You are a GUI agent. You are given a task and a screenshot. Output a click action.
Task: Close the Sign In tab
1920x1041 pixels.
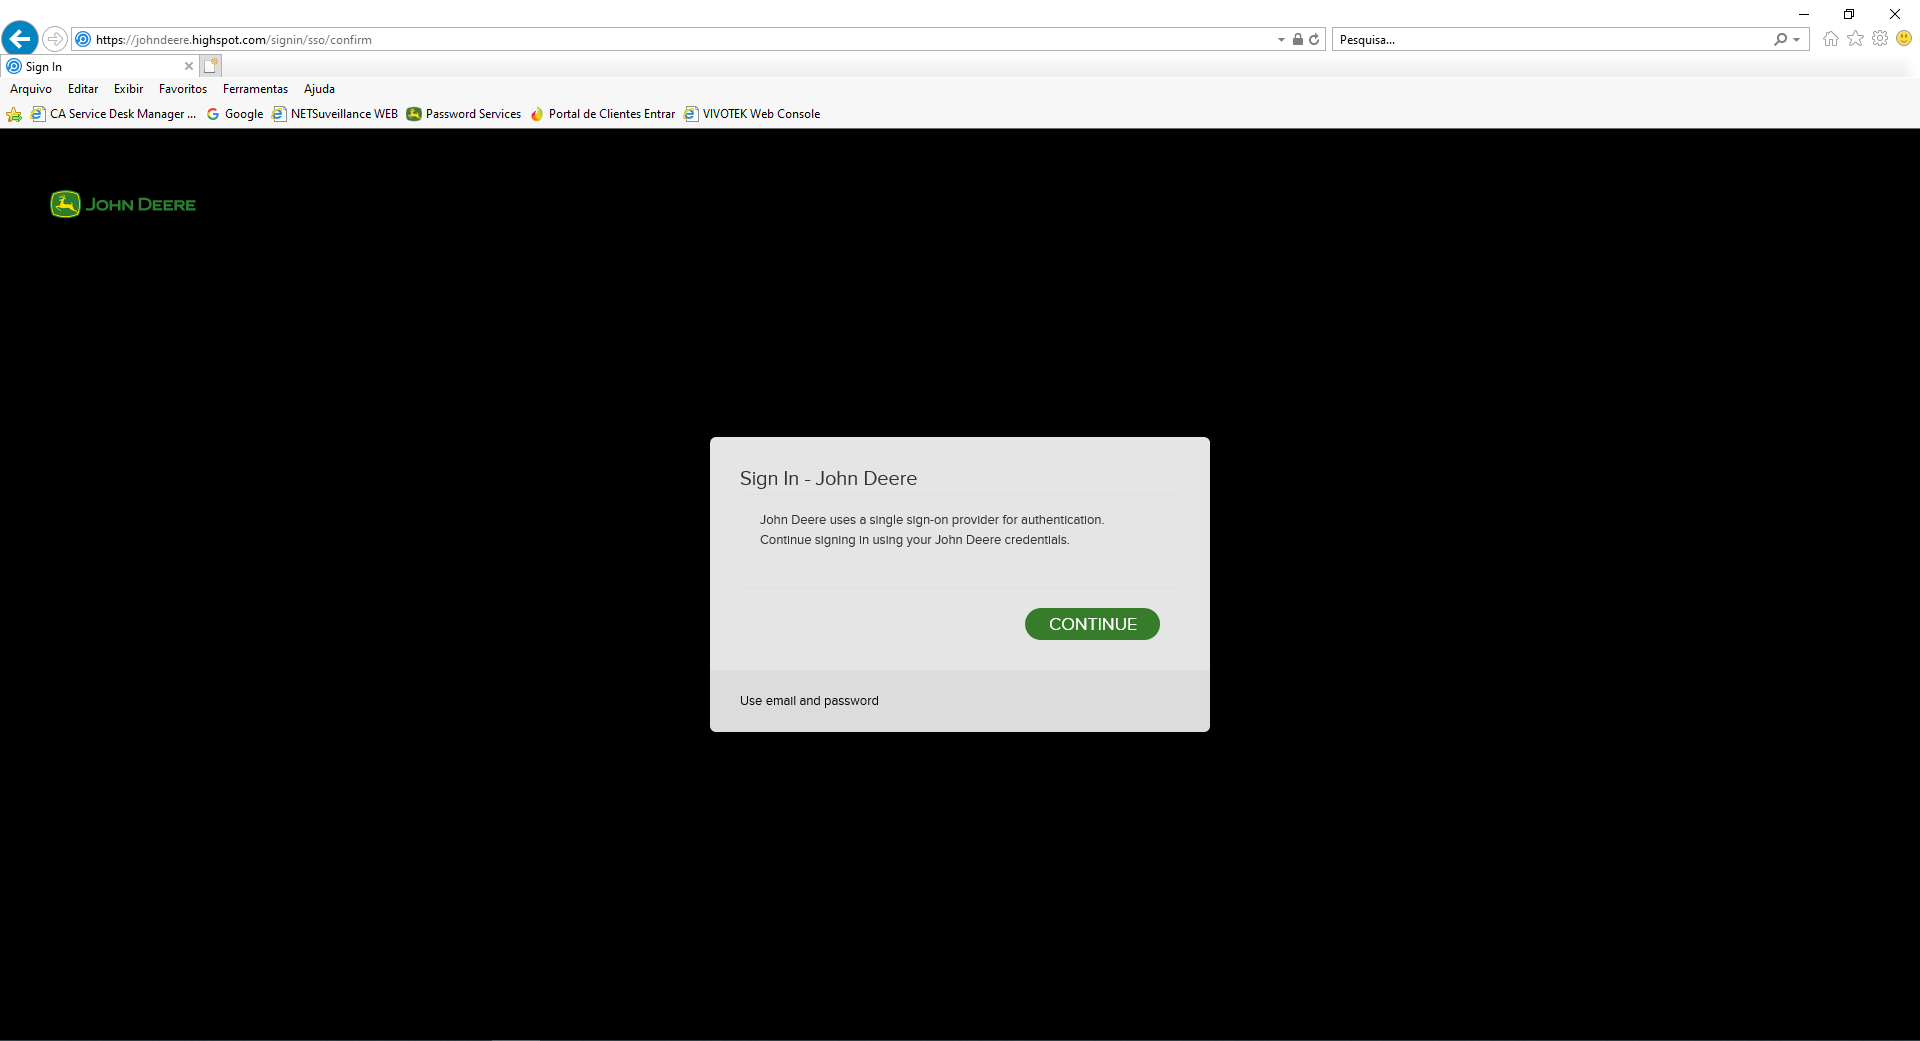[188, 66]
